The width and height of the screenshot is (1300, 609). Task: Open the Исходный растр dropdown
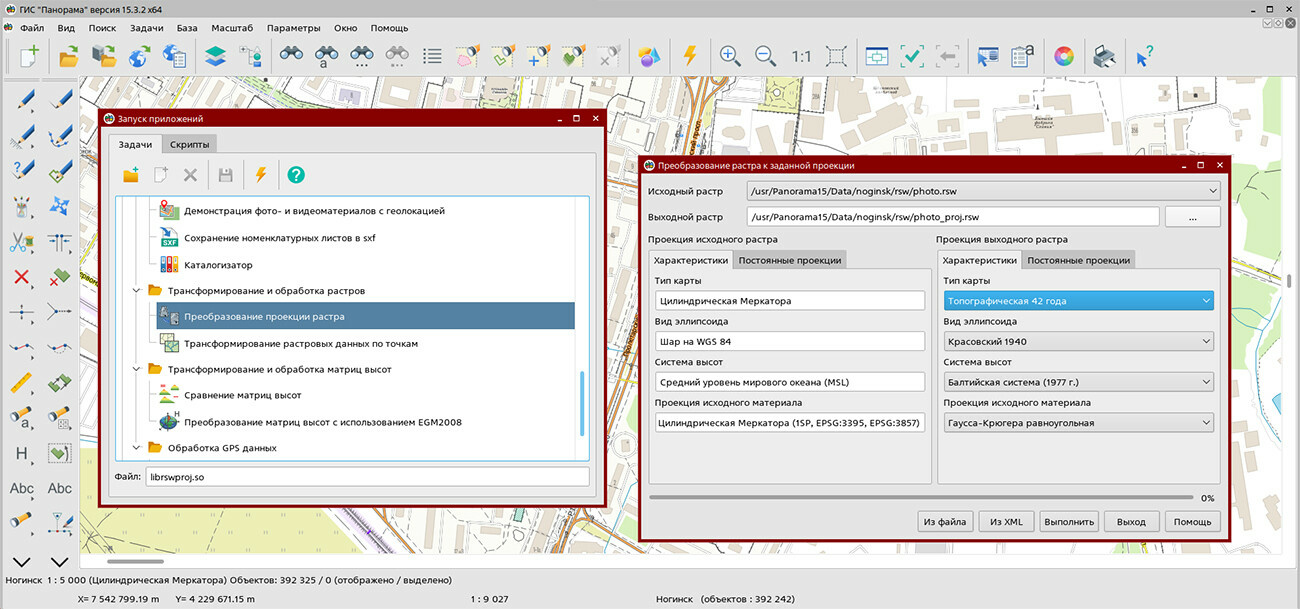tap(1212, 191)
